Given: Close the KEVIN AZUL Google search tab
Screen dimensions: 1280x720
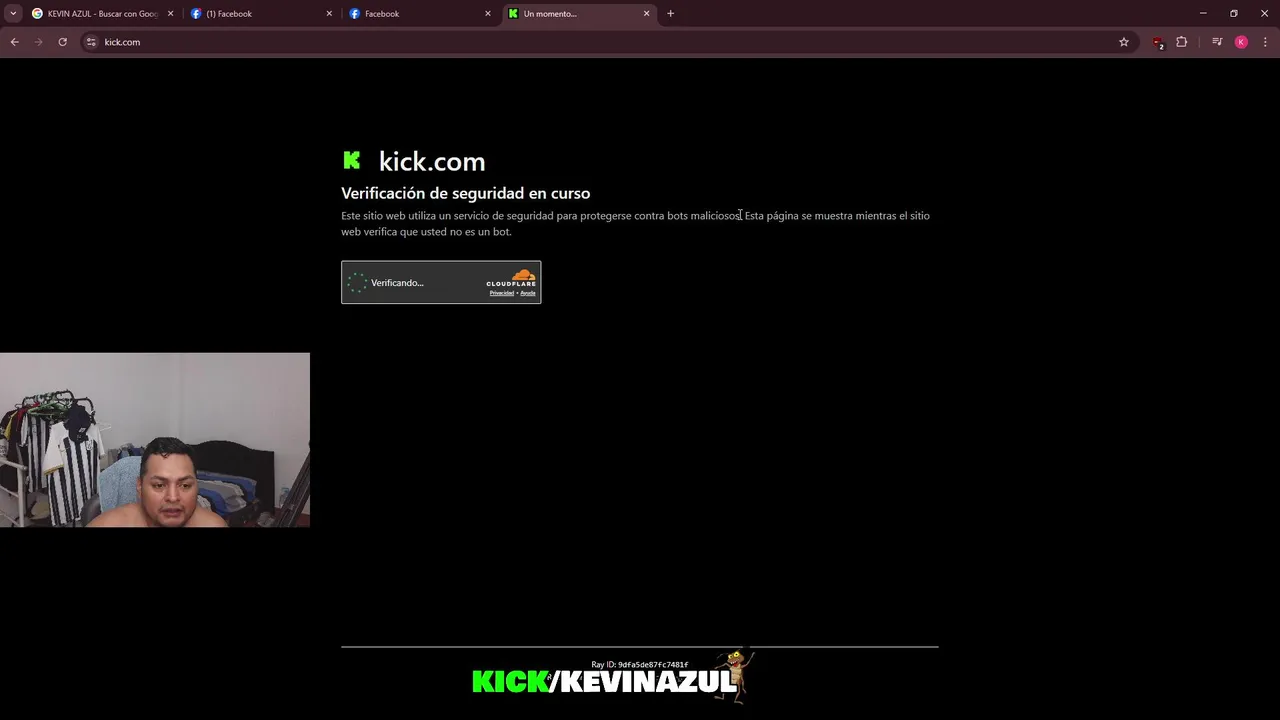Looking at the screenshot, I should click(170, 14).
